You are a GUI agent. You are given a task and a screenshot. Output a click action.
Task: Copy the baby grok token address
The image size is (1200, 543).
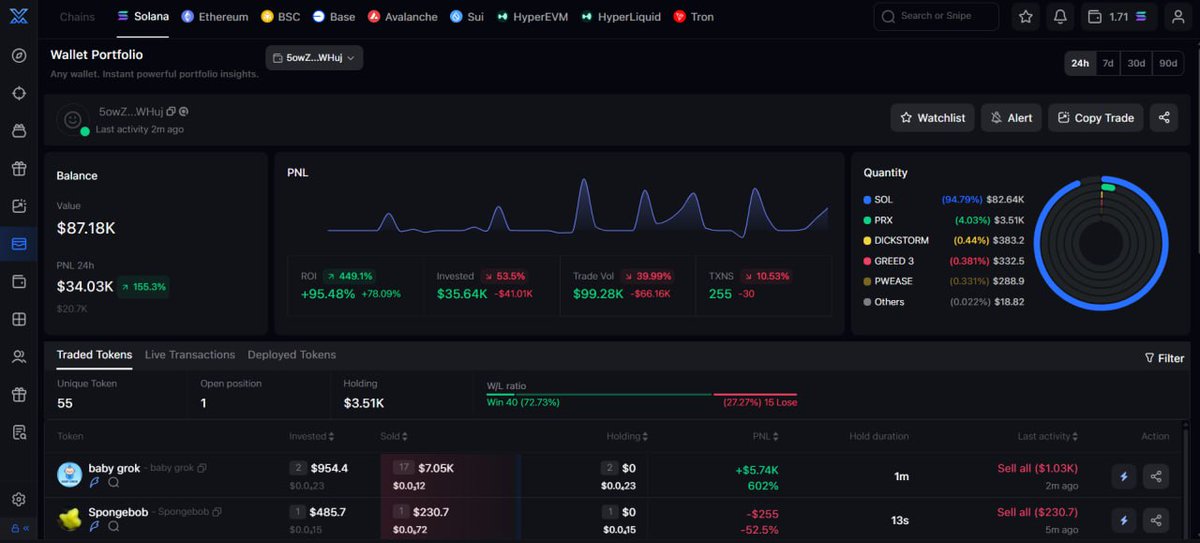(x=202, y=468)
